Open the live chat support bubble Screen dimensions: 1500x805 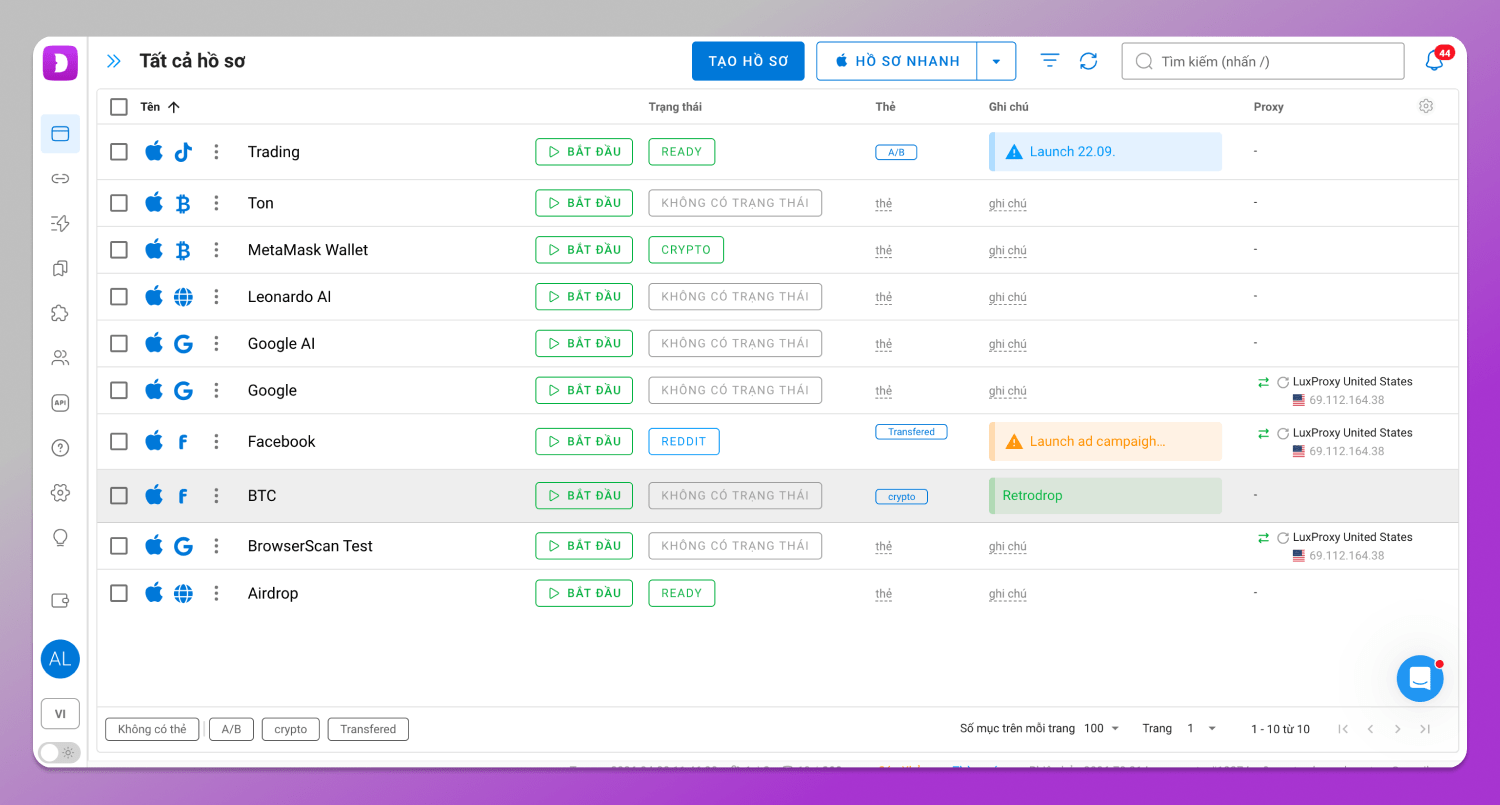[x=1420, y=679]
